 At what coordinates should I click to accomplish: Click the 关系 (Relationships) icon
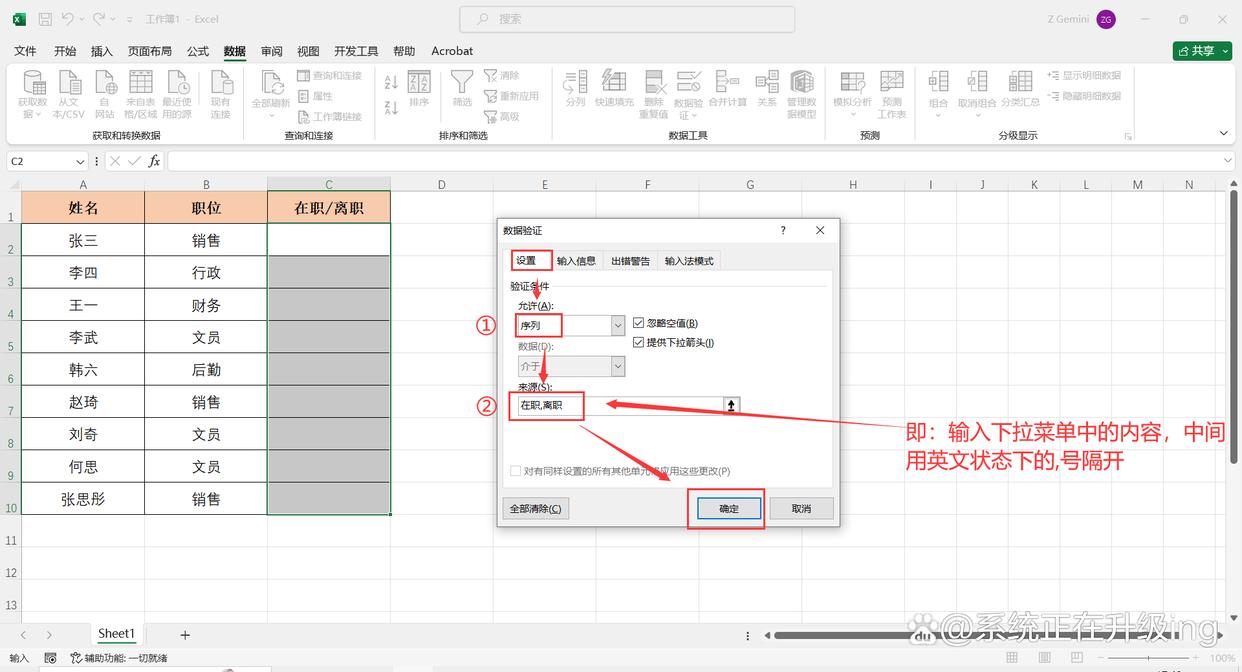767,83
